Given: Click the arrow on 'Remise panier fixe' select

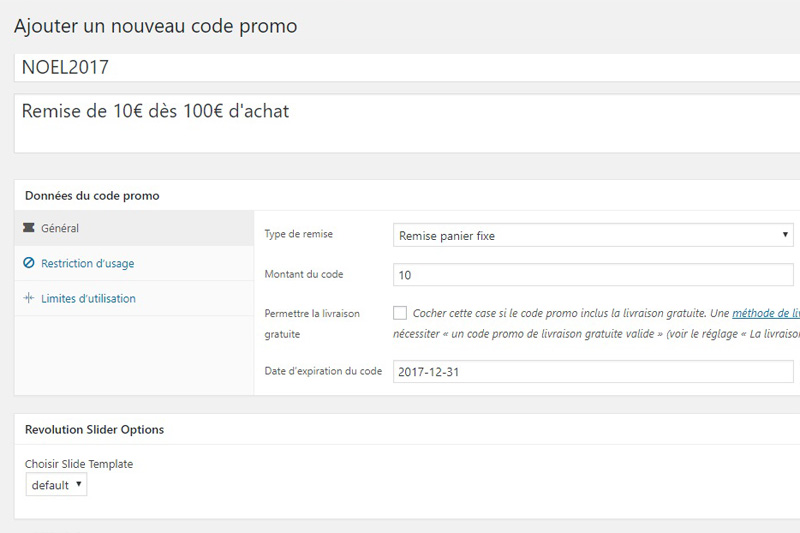Looking at the screenshot, I should (785, 235).
